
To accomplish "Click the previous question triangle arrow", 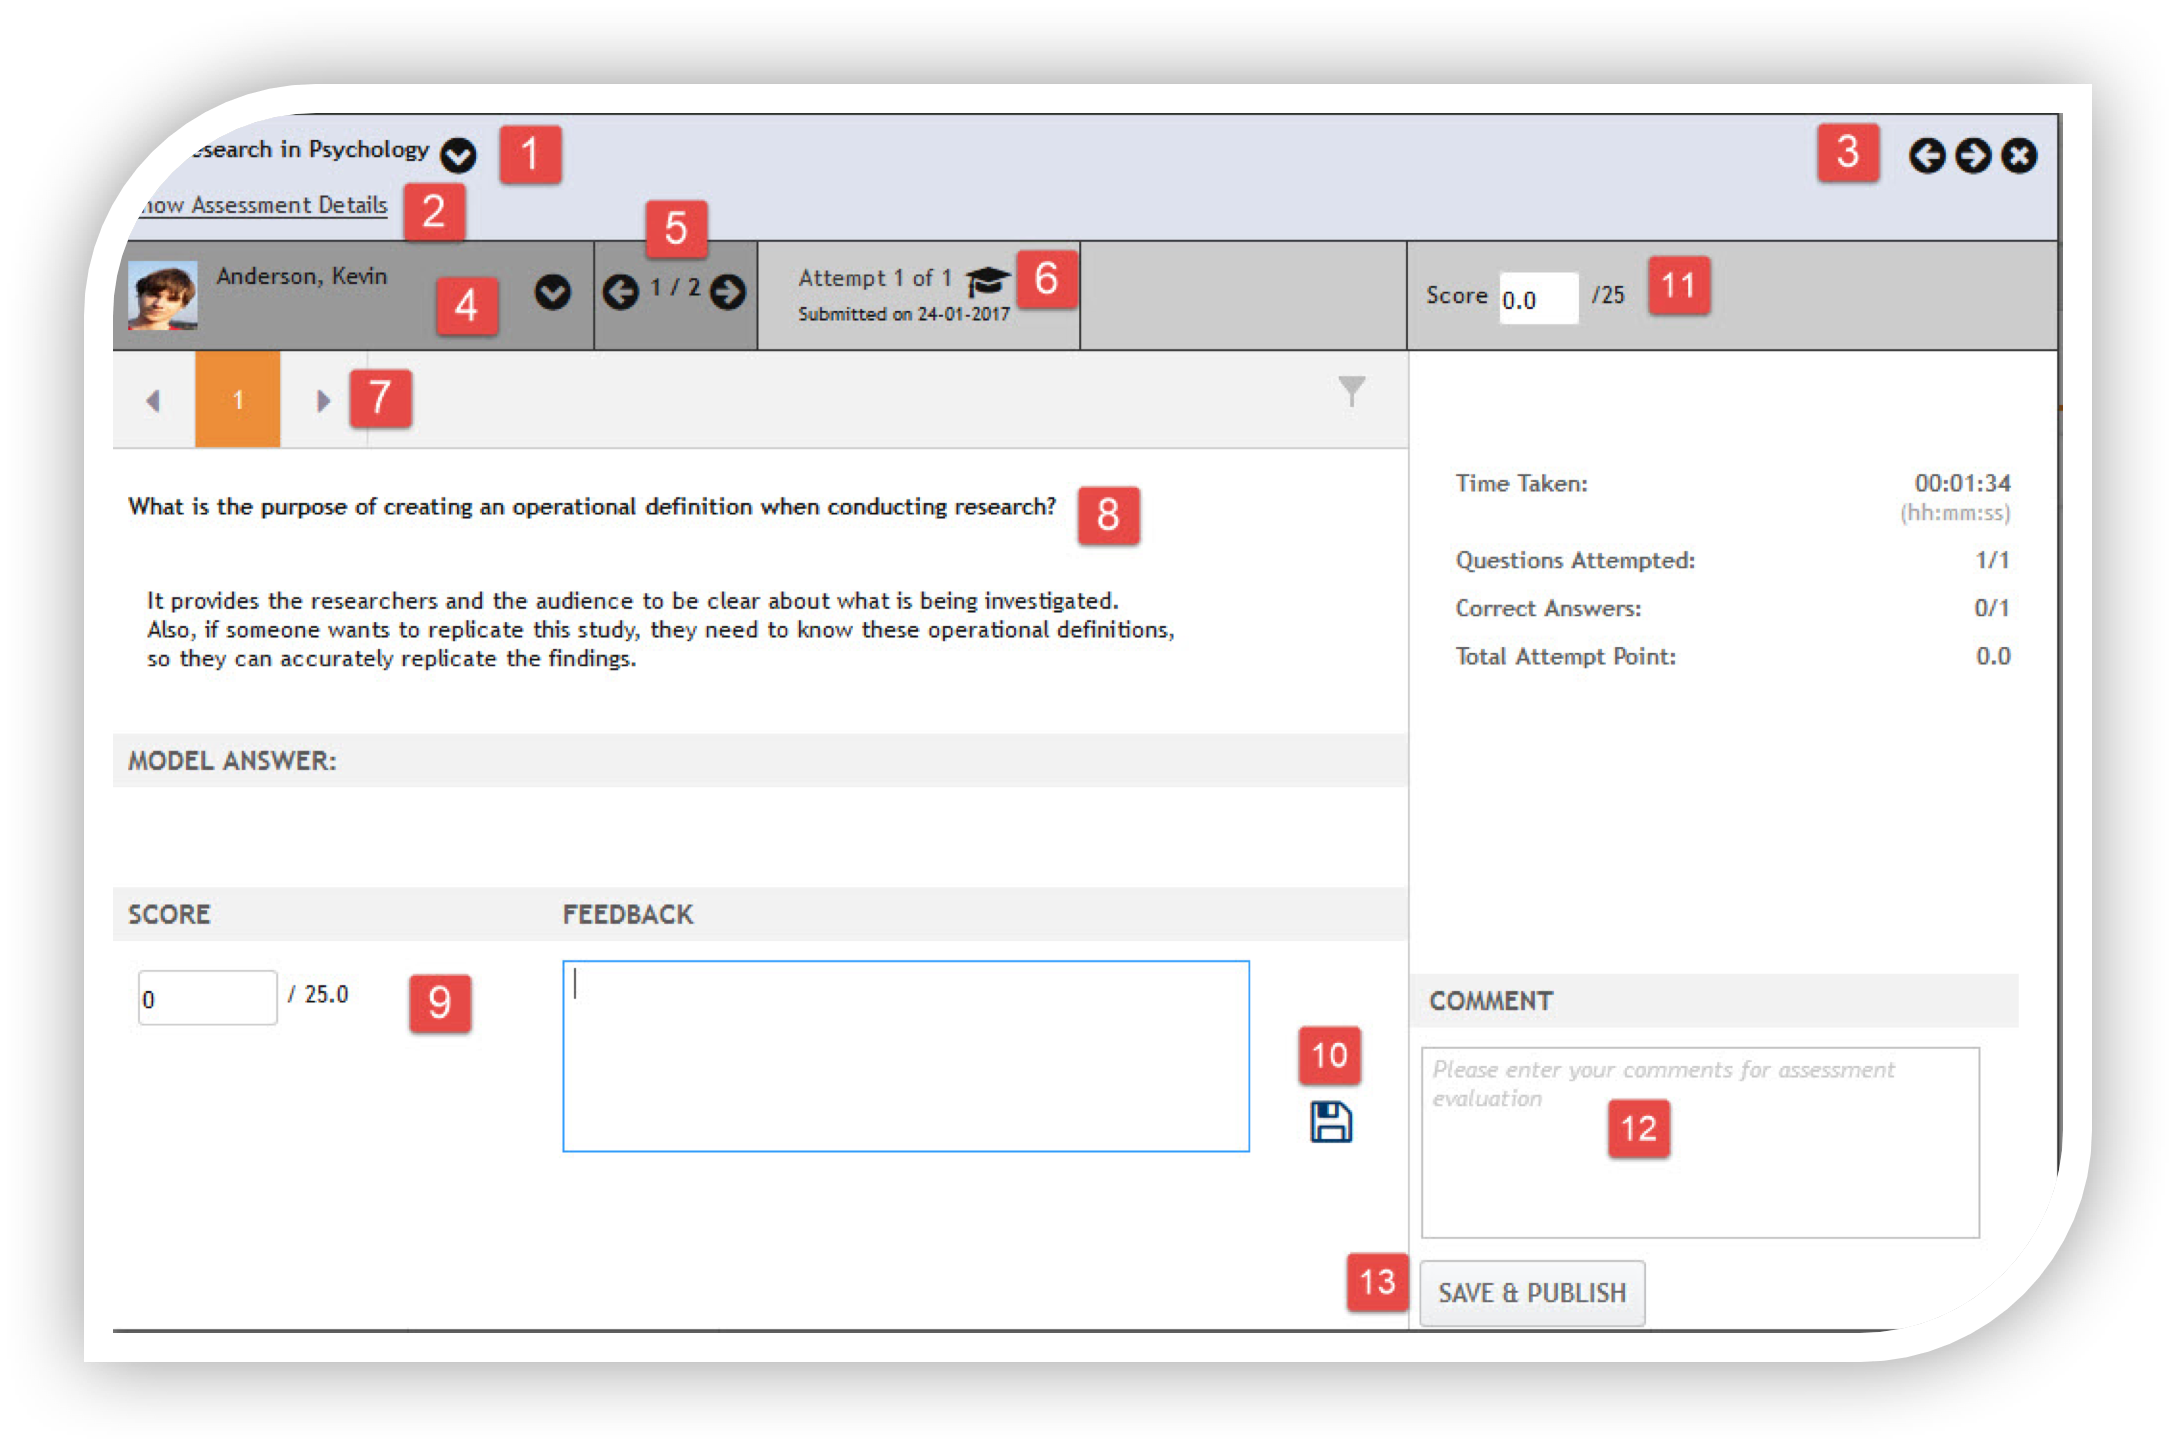I will pos(153,401).
